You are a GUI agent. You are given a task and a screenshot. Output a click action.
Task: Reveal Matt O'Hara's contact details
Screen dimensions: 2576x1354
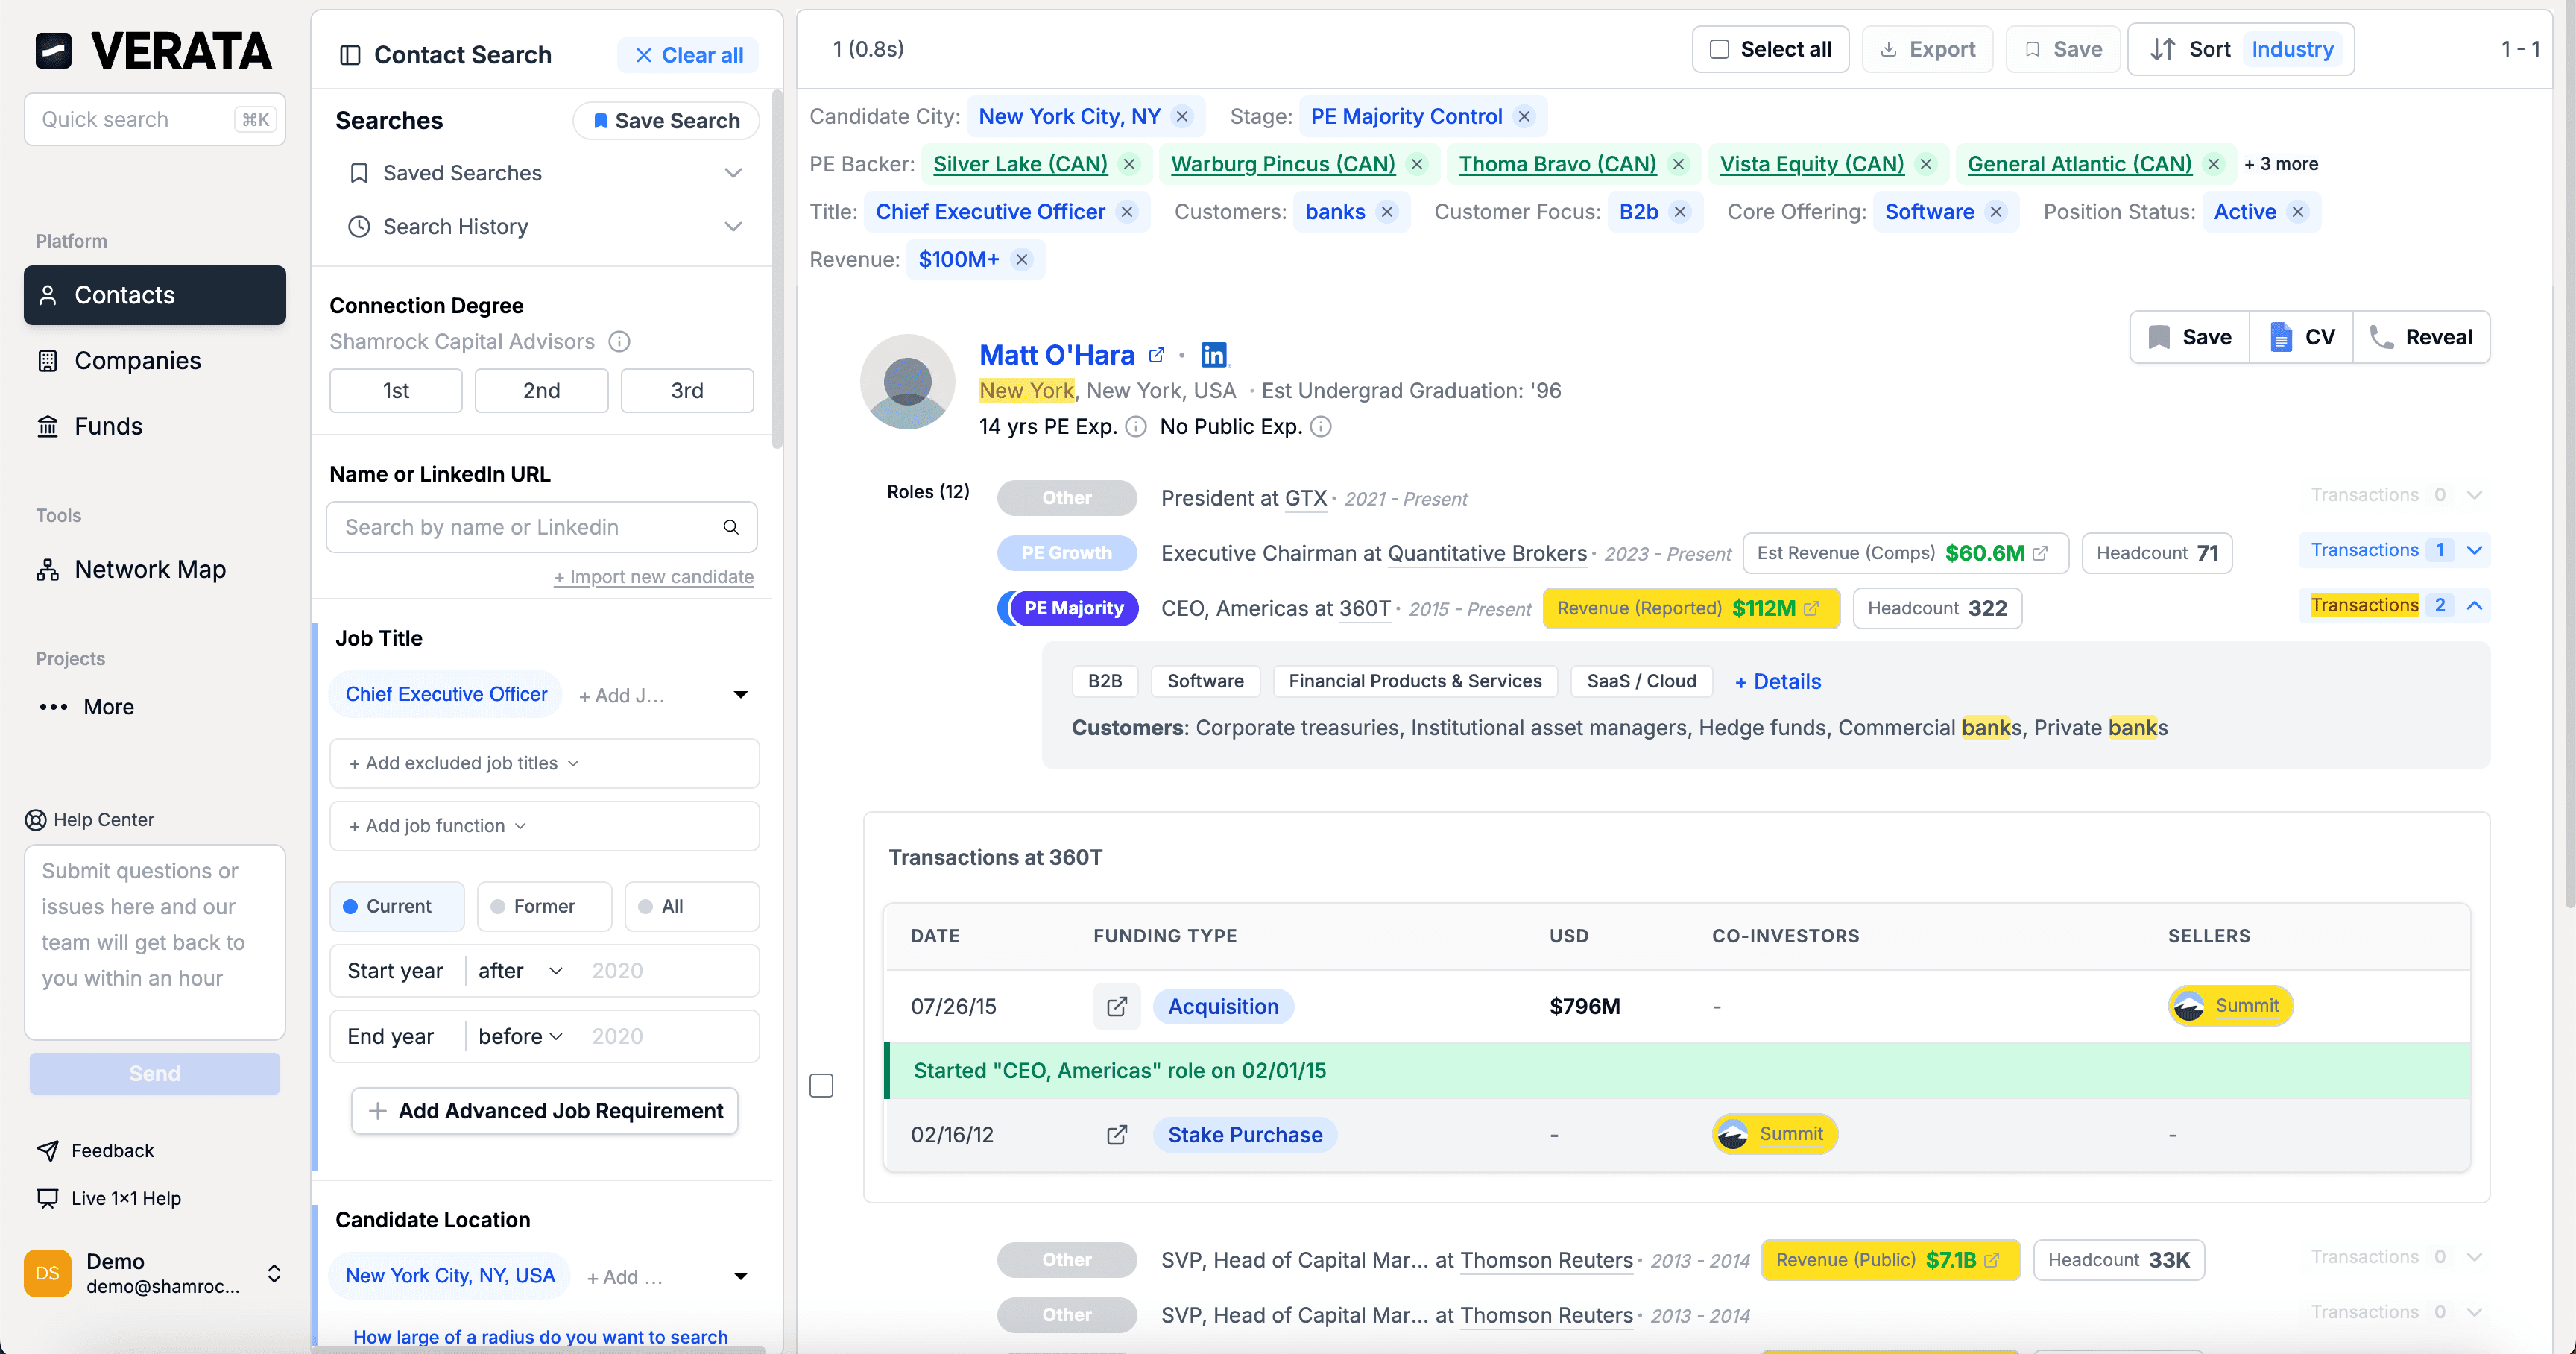click(x=2421, y=337)
